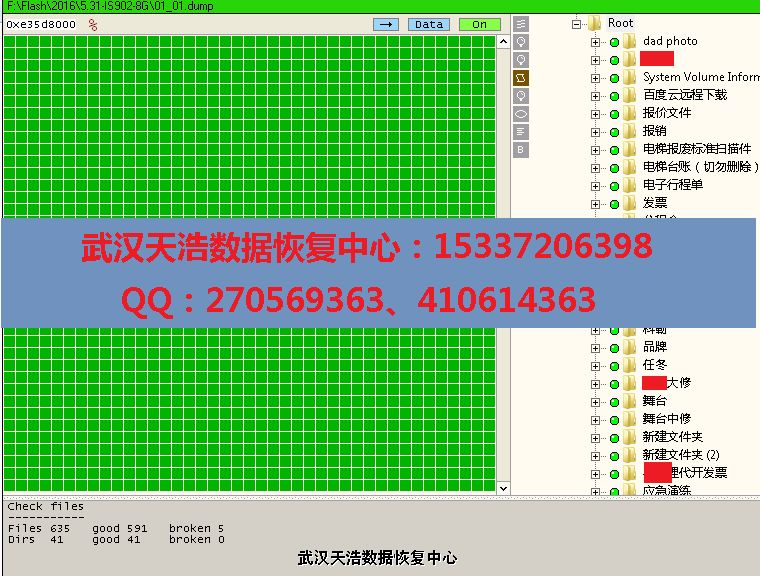Toggle the Data mode button
This screenshot has height=576, width=760.
[x=428, y=24]
